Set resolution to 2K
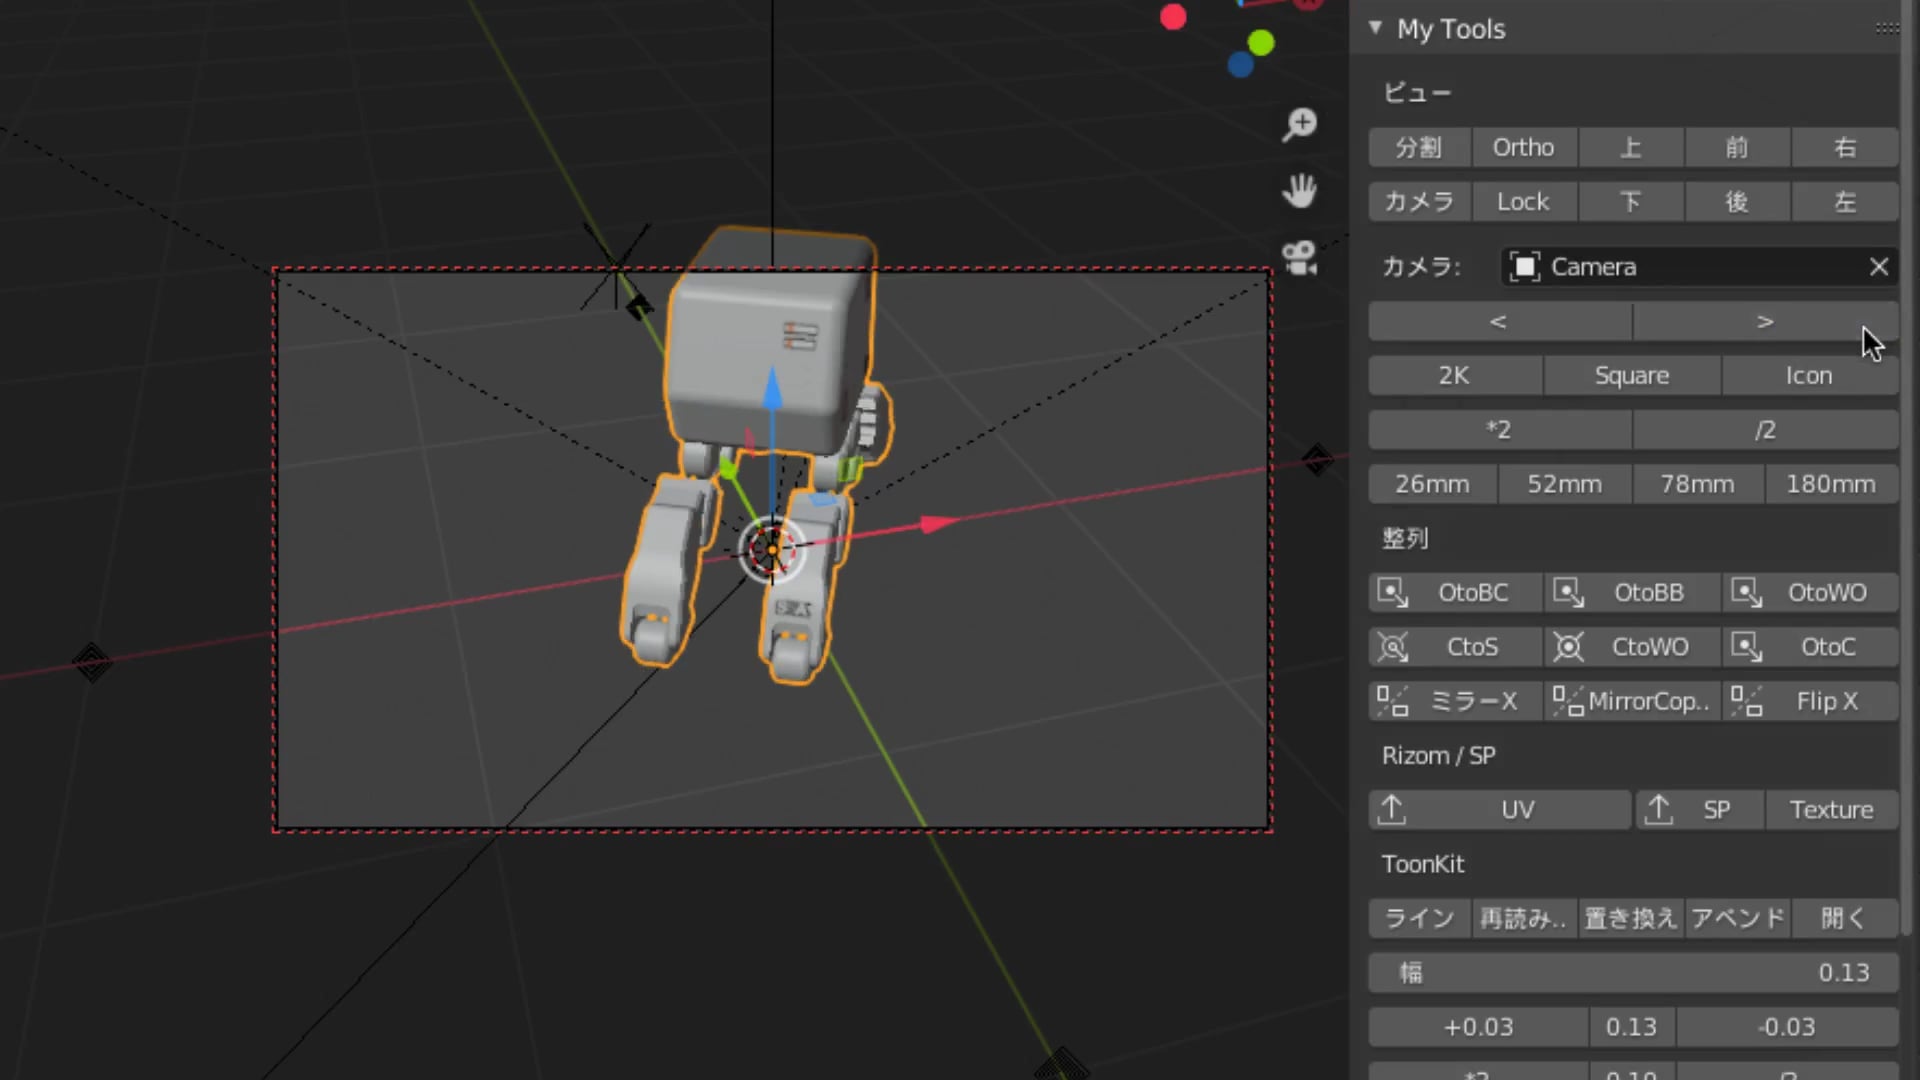Image resolution: width=1920 pixels, height=1080 pixels. tap(1455, 376)
